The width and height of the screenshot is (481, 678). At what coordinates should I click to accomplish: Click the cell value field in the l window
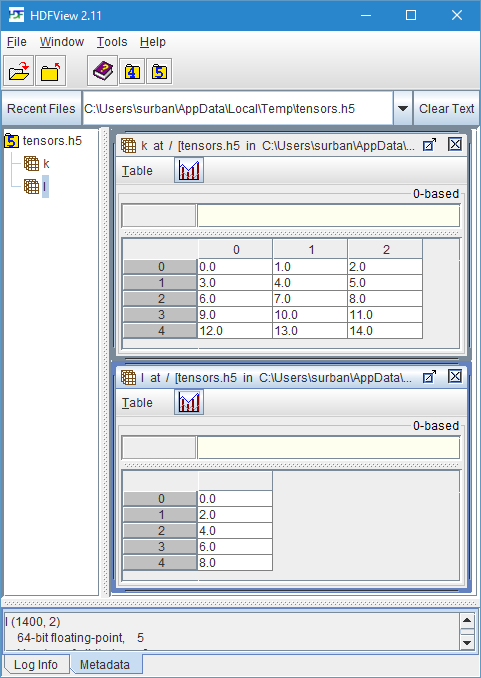tap(328, 448)
